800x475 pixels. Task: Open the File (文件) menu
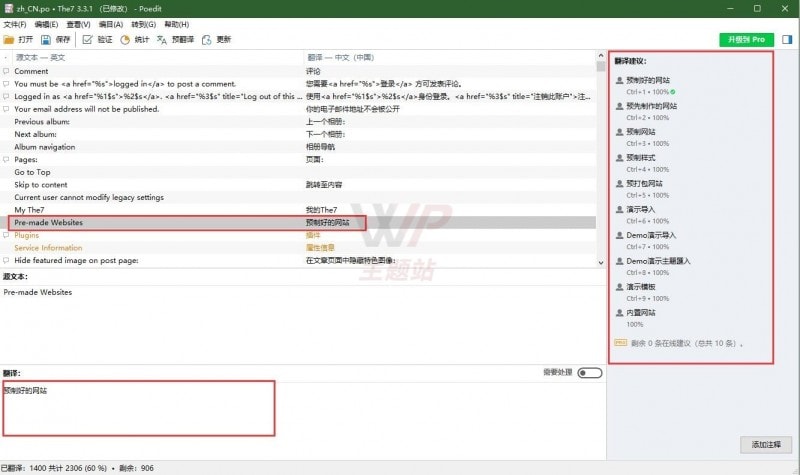pyautogui.click(x=14, y=24)
